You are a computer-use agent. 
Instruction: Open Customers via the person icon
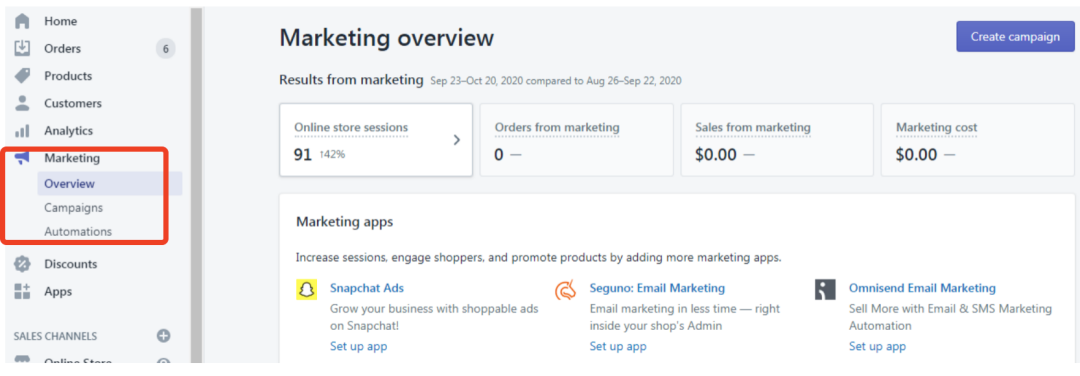22,103
